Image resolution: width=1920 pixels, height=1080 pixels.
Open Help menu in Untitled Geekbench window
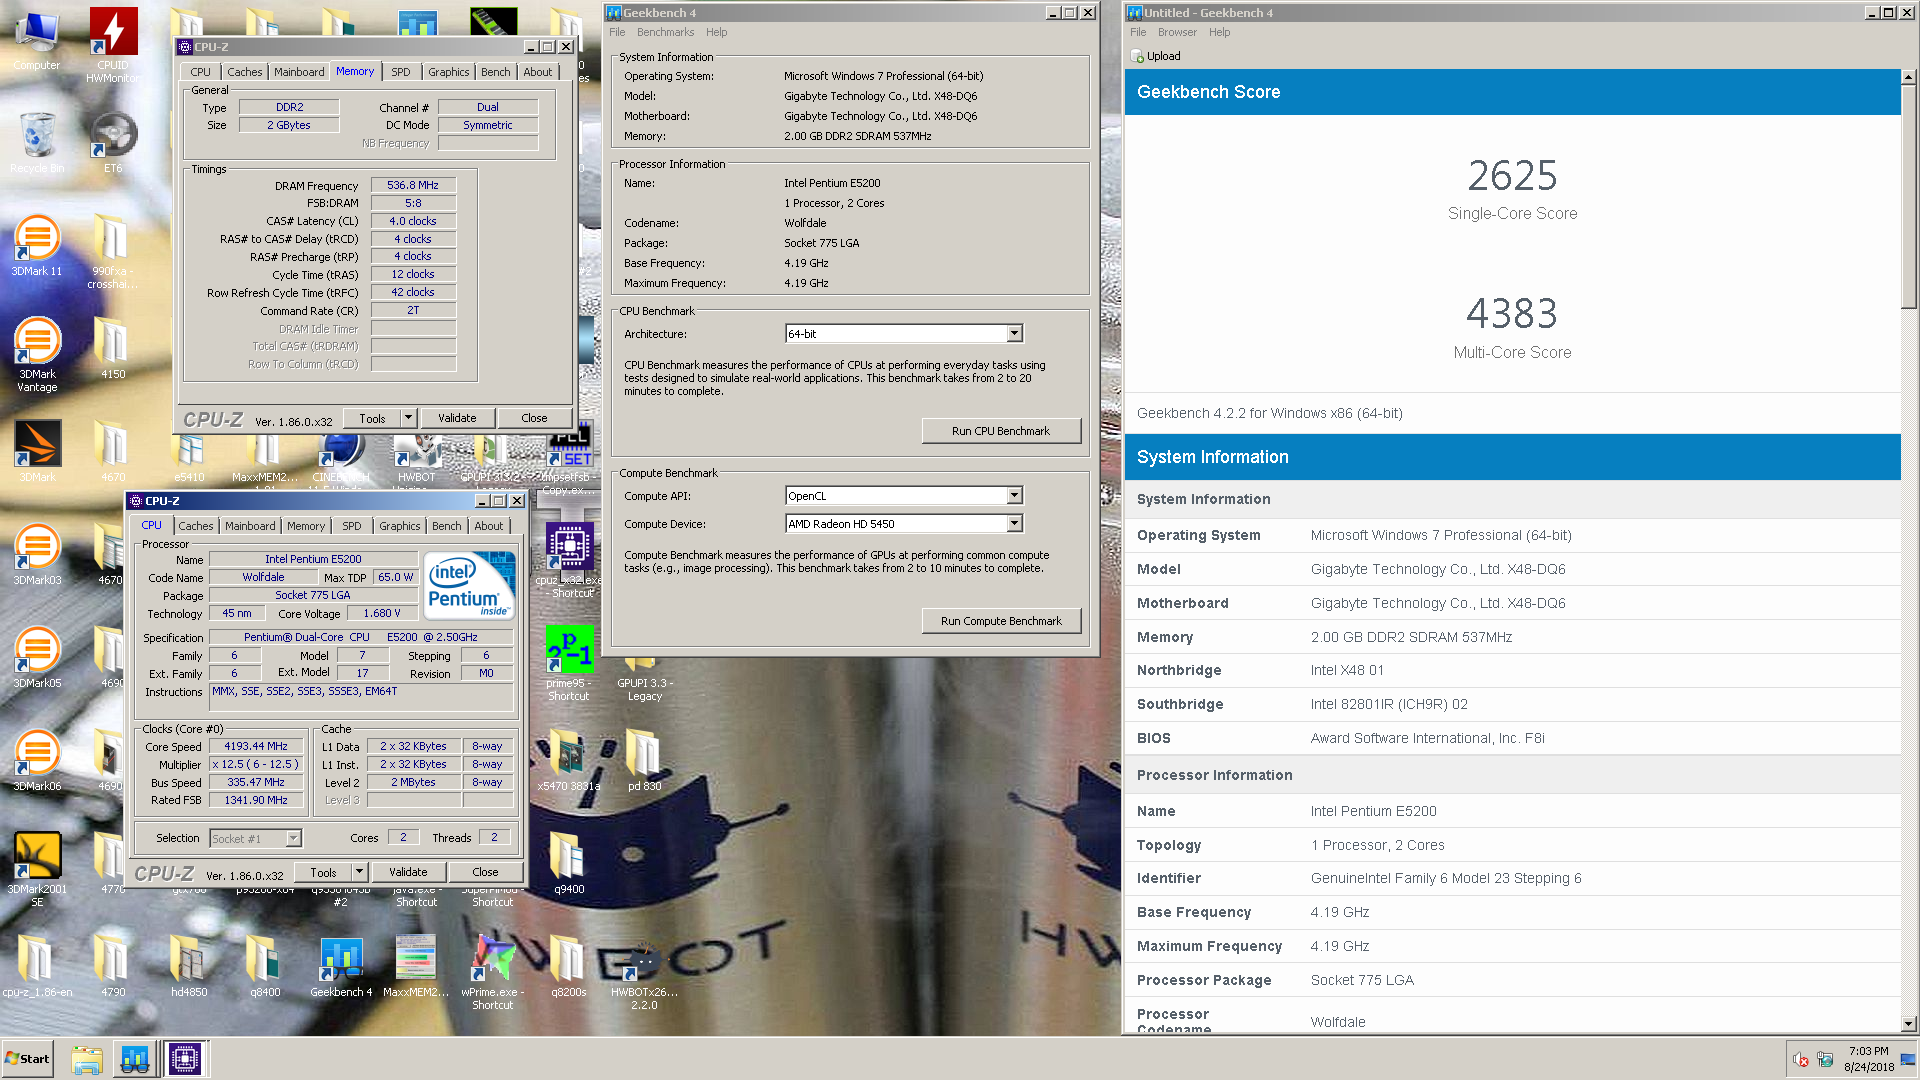tap(1219, 32)
